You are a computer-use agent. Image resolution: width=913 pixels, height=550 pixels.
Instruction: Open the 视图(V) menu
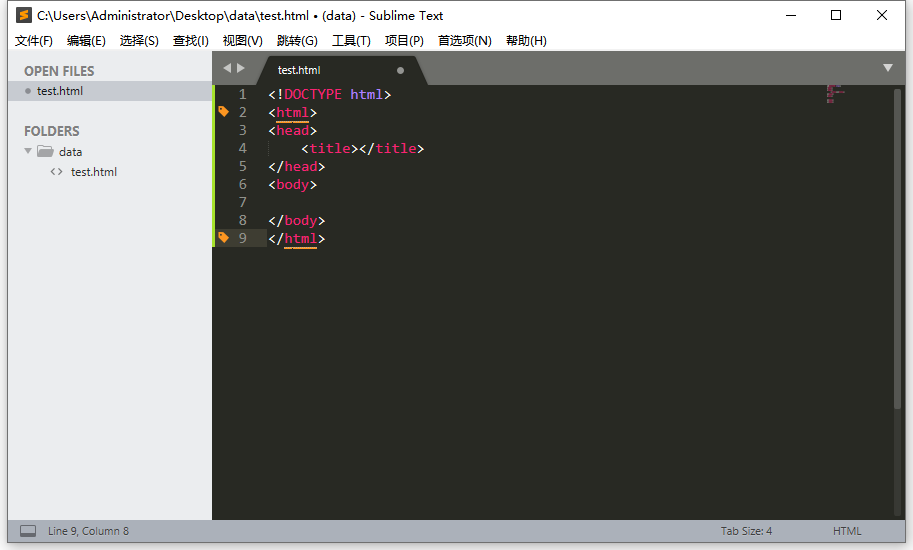[243, 41]
